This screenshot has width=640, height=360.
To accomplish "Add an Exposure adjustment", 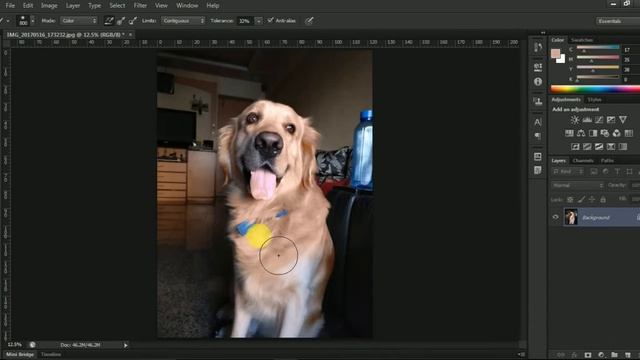I will click(611, 120).
